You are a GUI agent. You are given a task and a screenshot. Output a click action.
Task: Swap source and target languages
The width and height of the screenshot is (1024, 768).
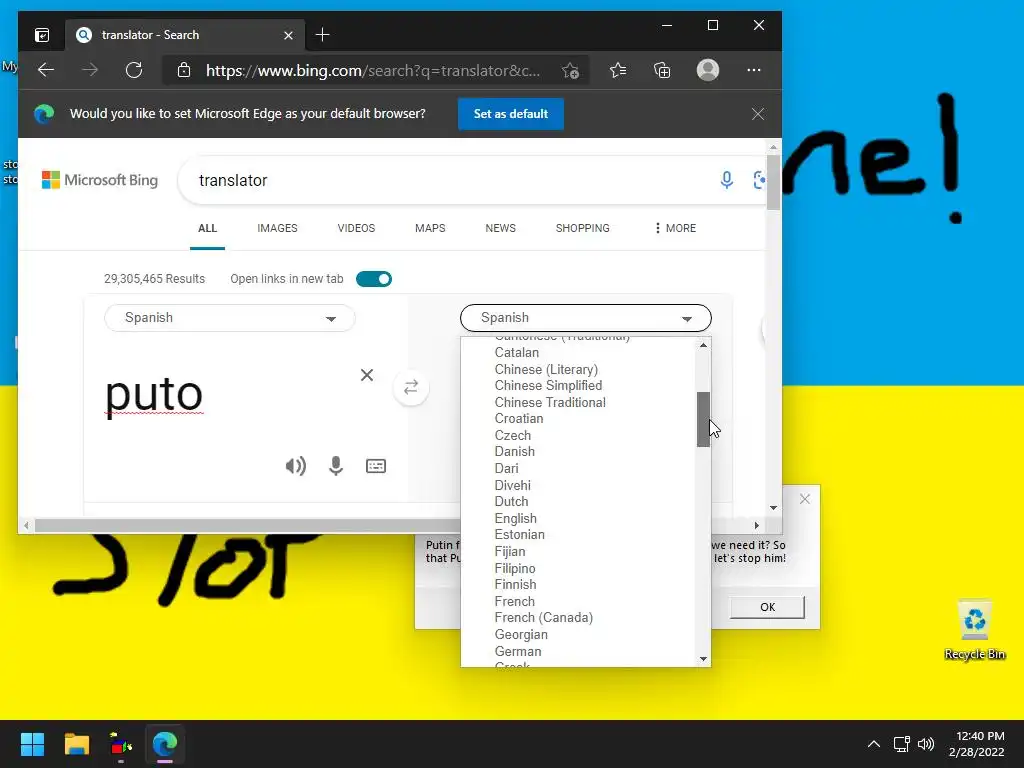[411, 387]
